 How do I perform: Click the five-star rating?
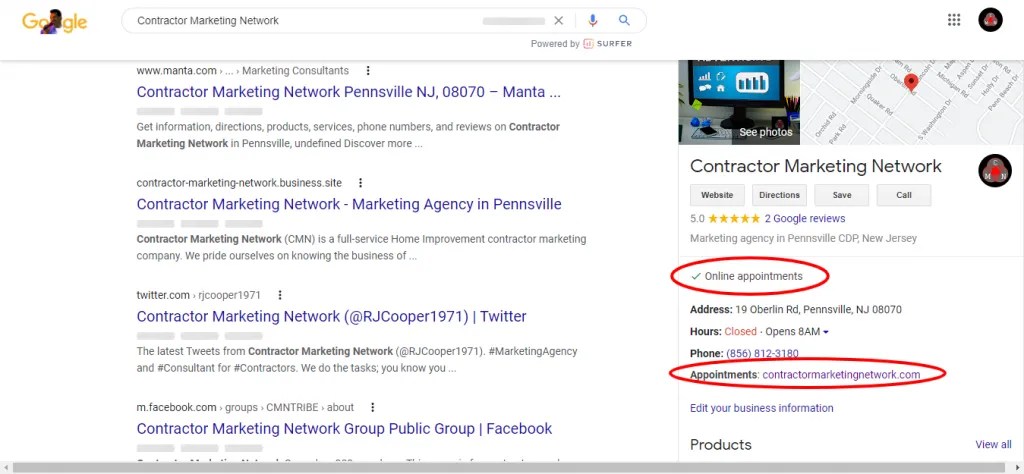[x=733, y=219]
